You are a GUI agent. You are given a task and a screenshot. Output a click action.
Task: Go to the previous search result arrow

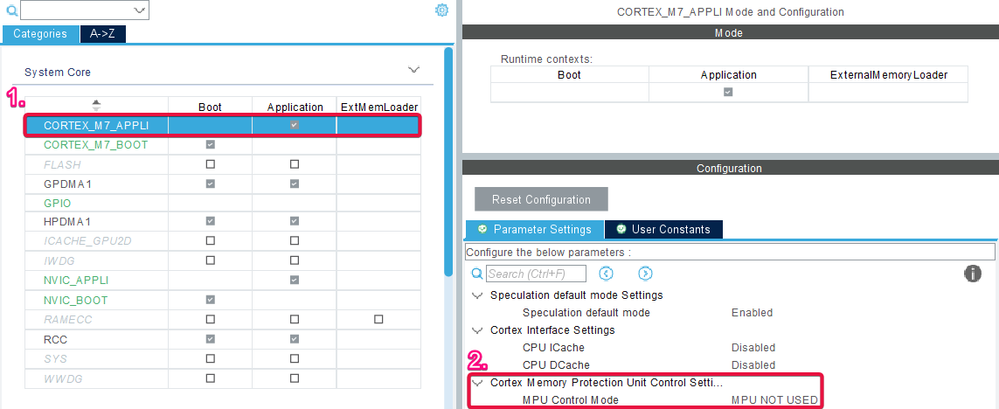[606, 273]
